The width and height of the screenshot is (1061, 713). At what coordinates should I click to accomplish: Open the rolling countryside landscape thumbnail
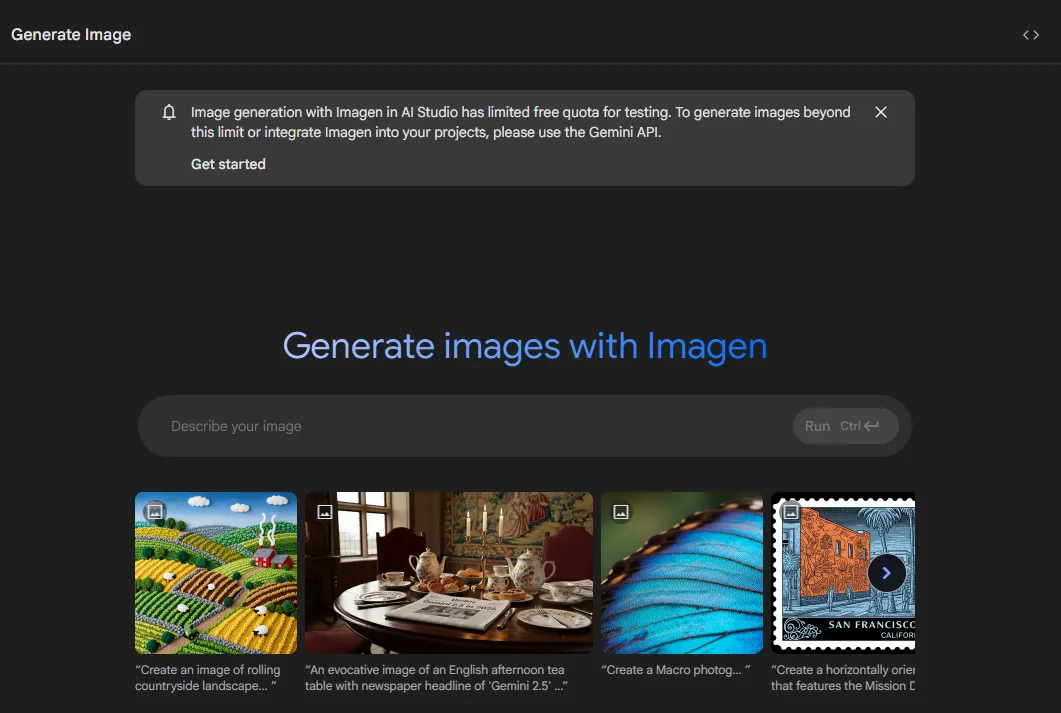(216, 573)
